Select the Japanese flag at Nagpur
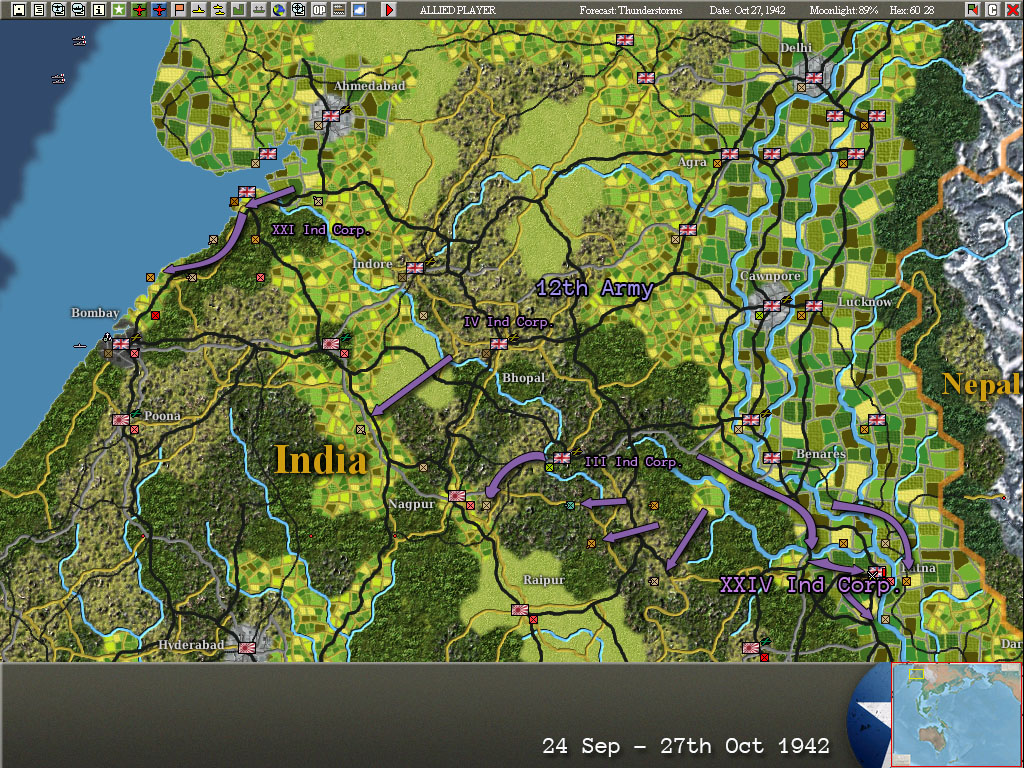 tap(457, 496)
